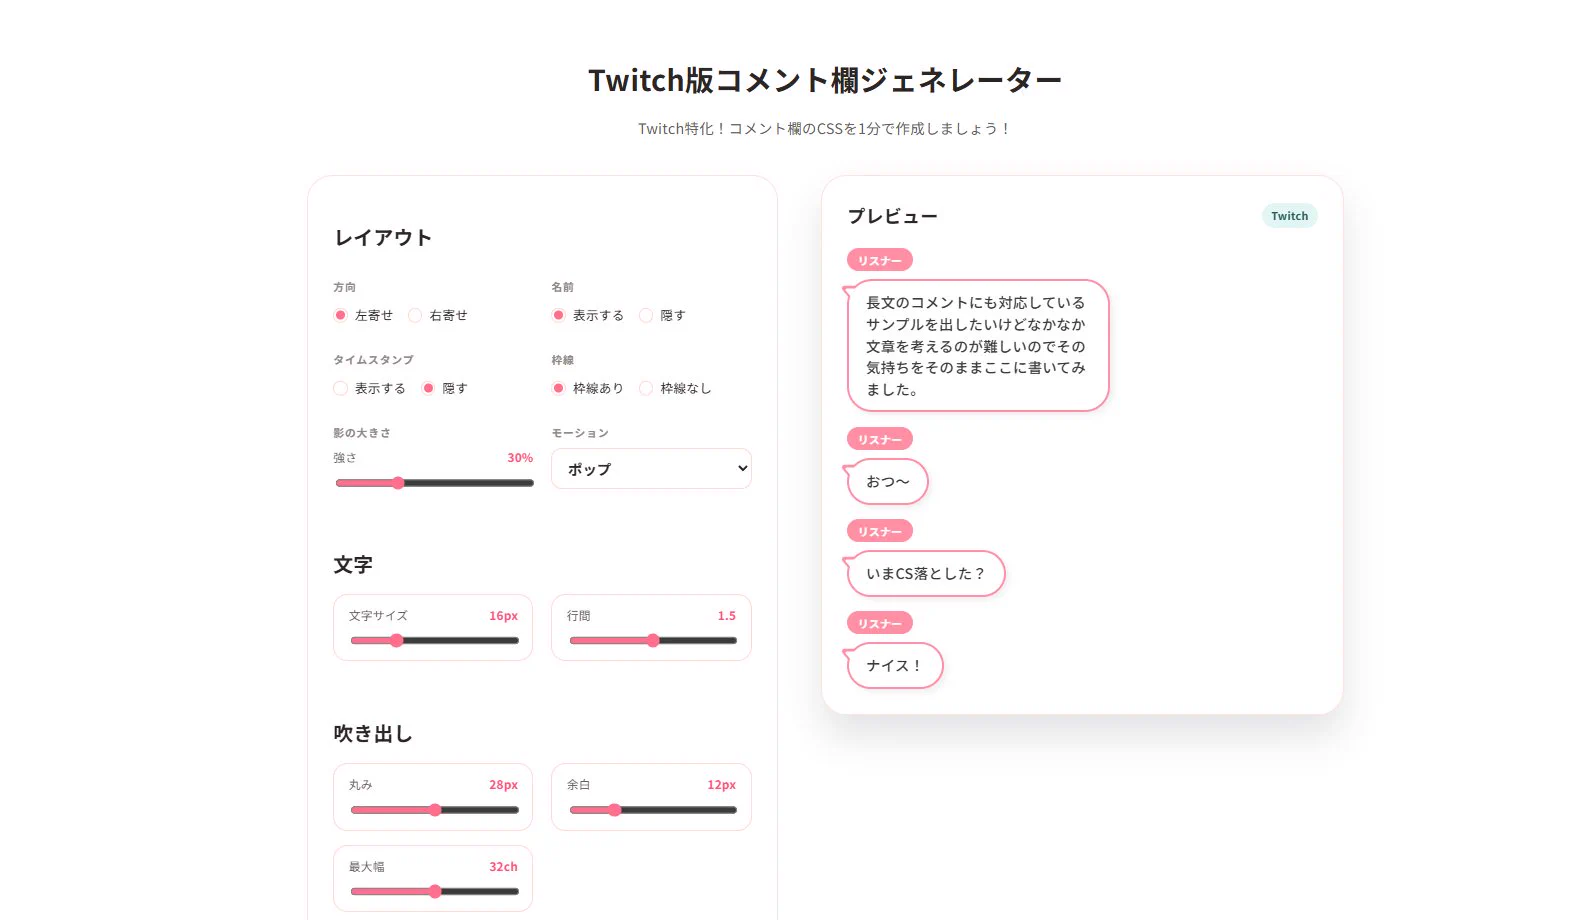Select the 右寄せ direction radio button
Viewport: 1584px width, 920px height.
tap(415, 315)
